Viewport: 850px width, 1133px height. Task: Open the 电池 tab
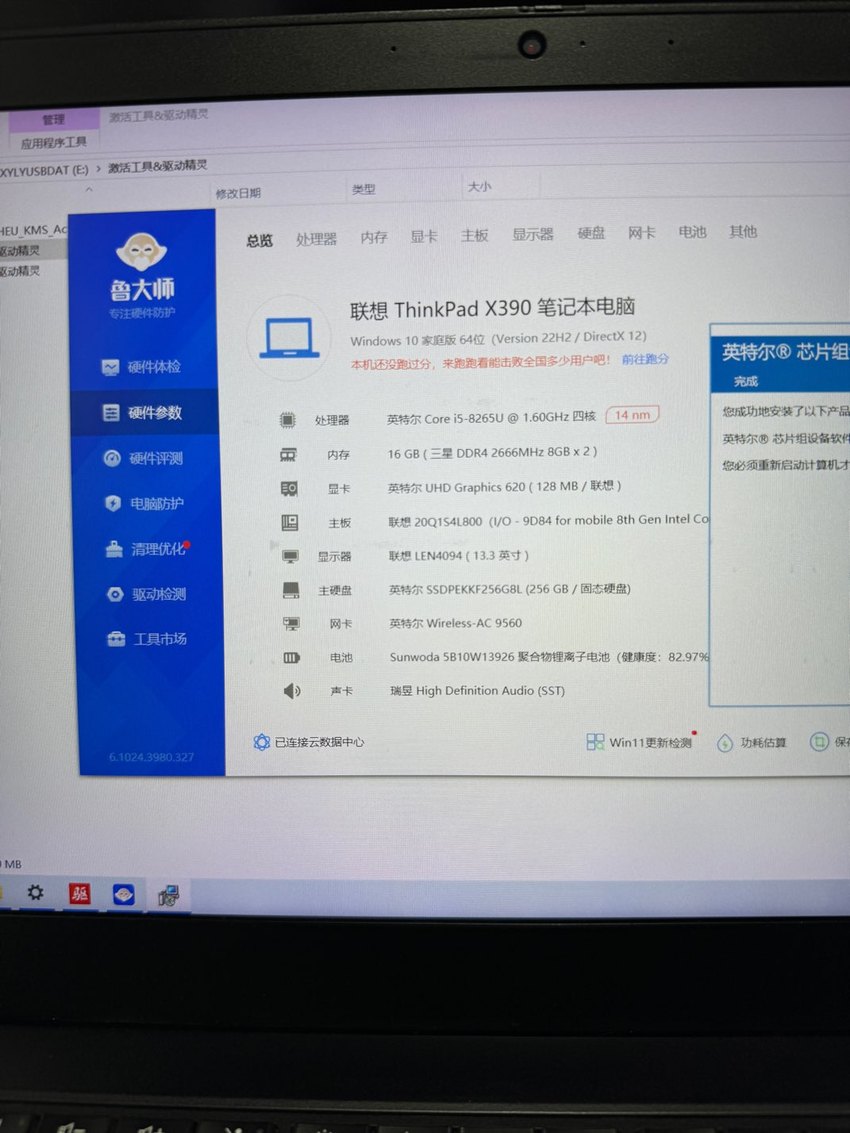[692, 231]
